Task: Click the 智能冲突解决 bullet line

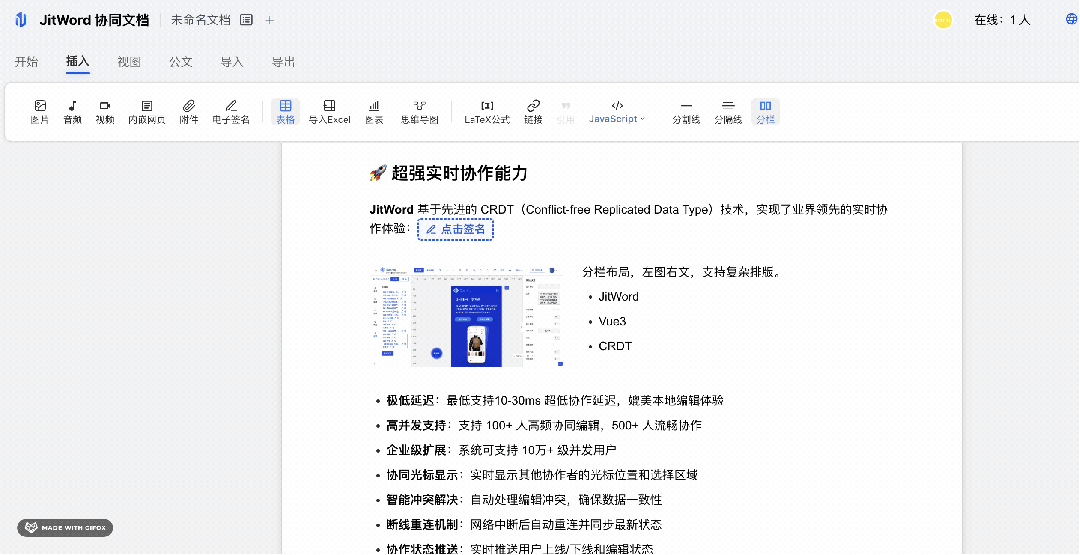Action: [524, 500]
